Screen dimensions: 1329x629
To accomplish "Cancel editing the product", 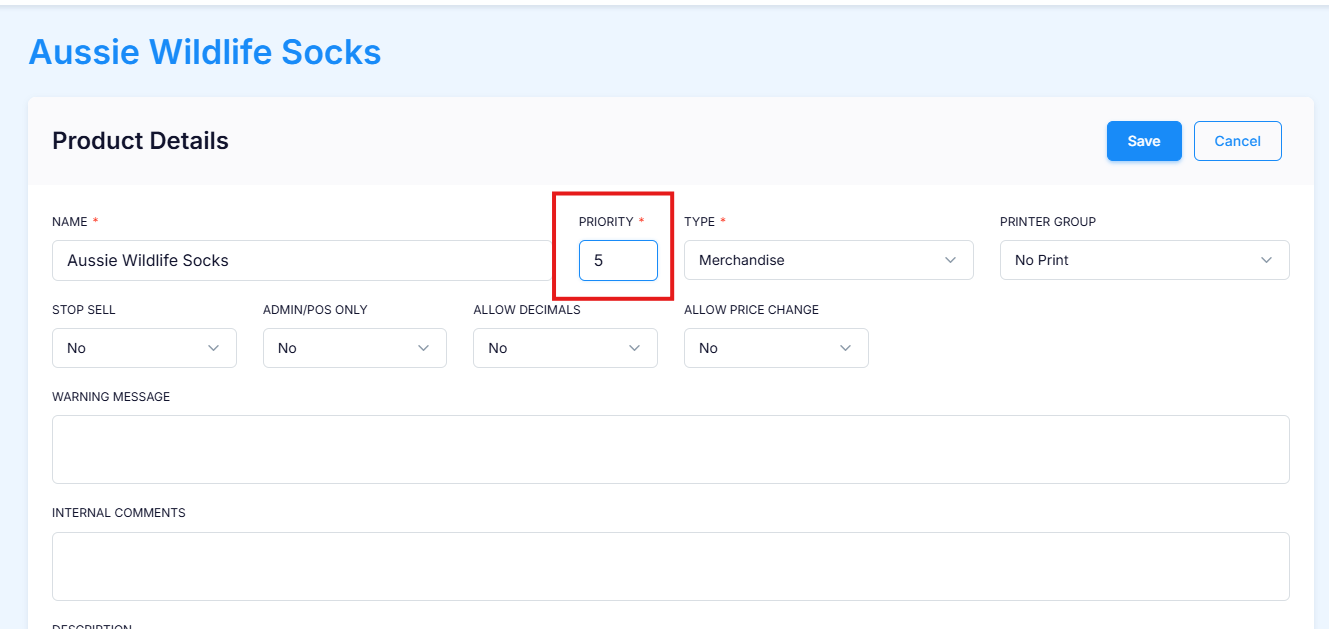I will point(1237,141).
